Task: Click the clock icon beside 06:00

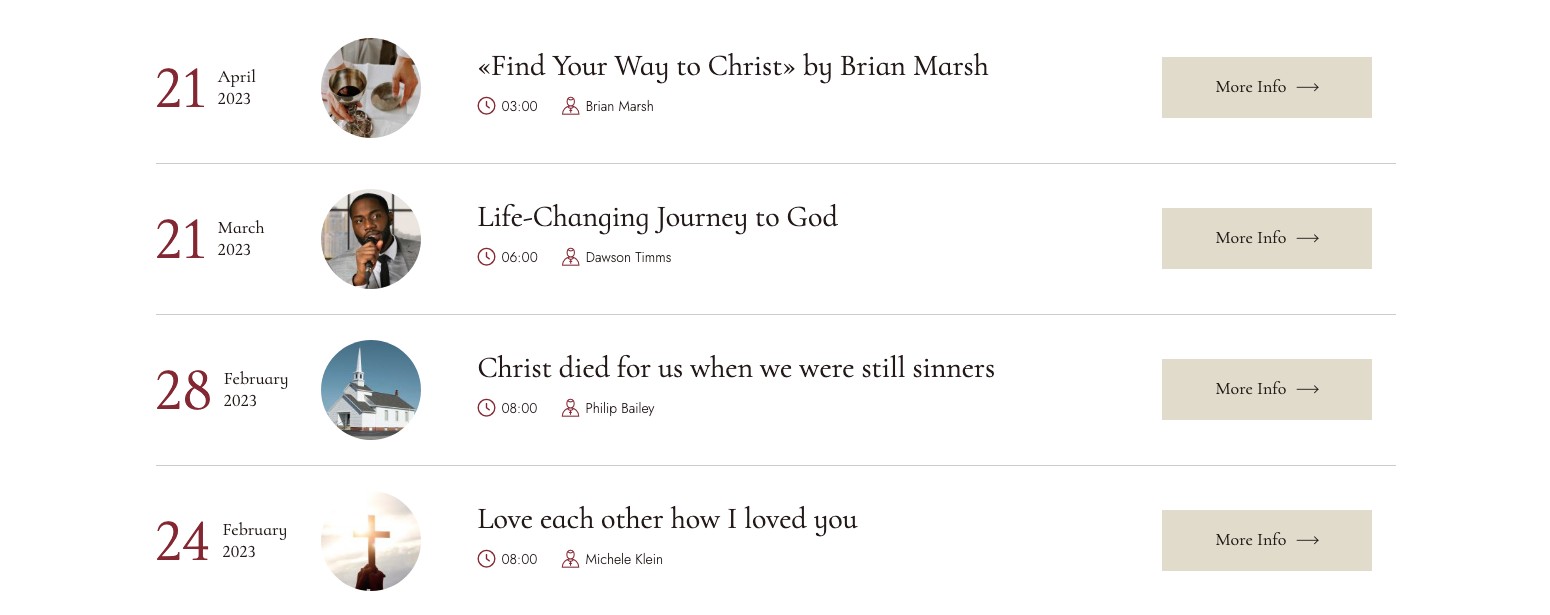Action: point(486,257)
